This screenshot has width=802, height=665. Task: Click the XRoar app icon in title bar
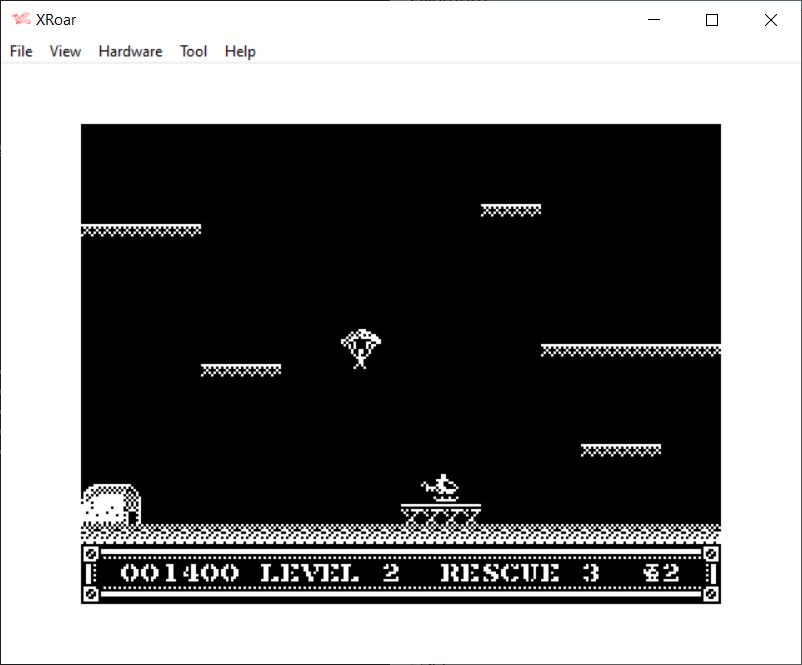click(x=21, y=20)
